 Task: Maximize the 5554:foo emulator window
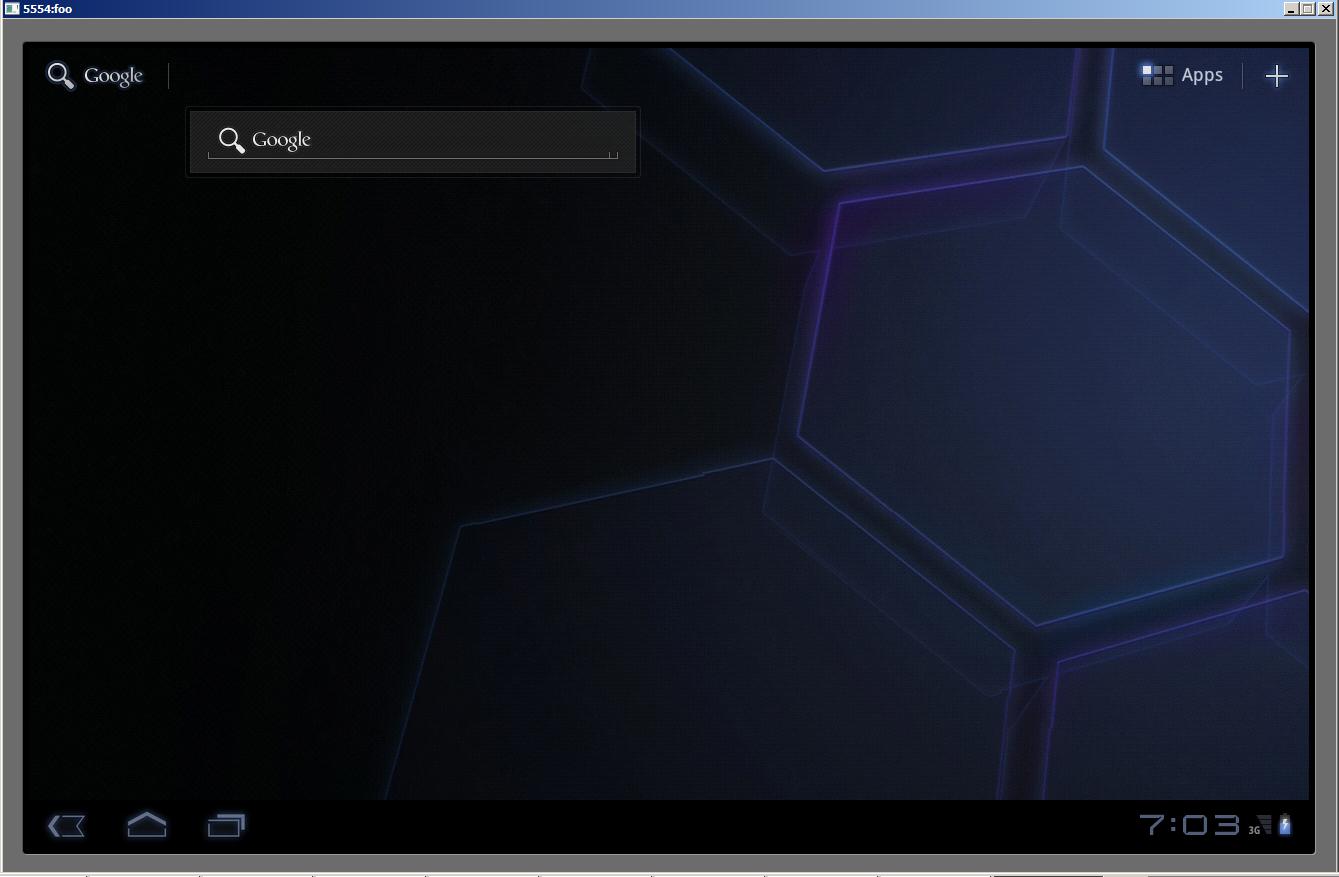pyautogui.click(x=1308, y=9)
